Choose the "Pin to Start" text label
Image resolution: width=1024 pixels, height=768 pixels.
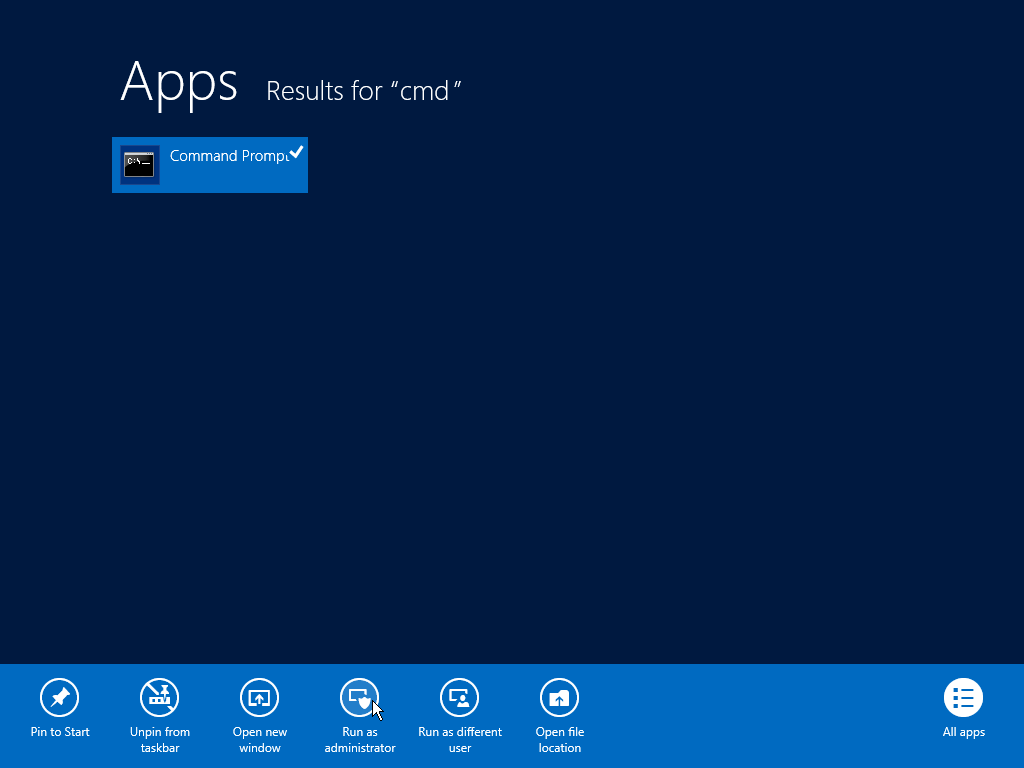pos(60,732)
